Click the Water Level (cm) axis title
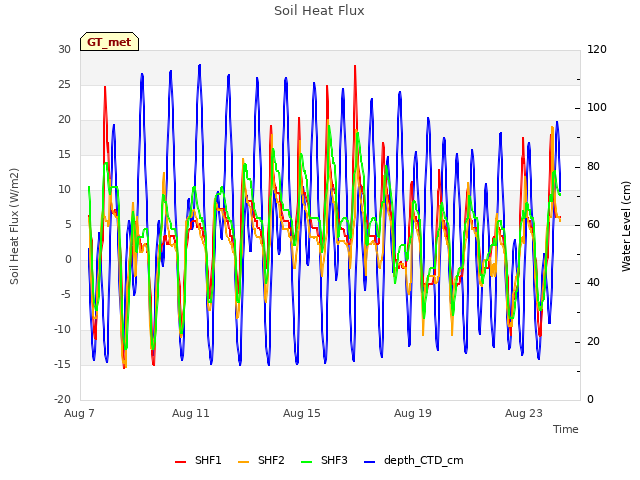The height and width of the screenshot is (480, 640). point(626,227)
